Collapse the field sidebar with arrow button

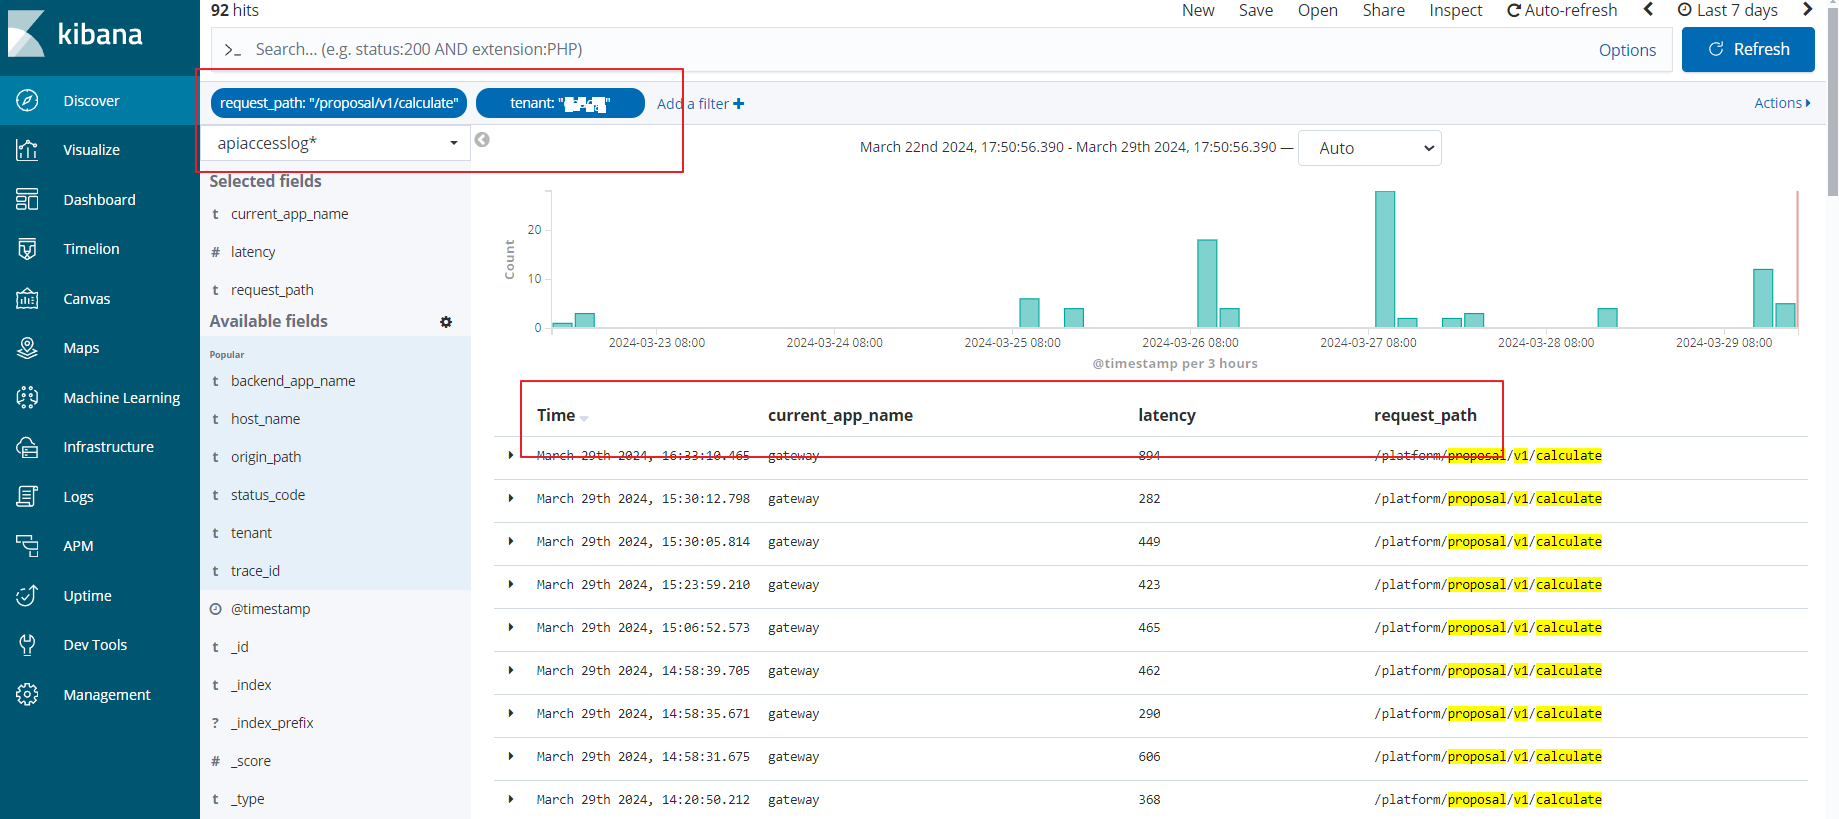pos(482,140)
